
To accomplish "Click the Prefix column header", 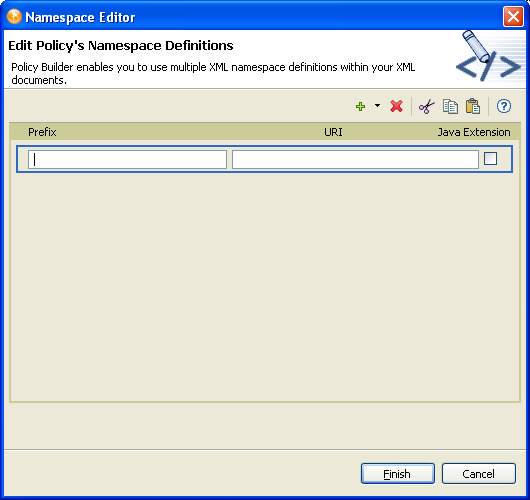I will (x=42, y=132).
